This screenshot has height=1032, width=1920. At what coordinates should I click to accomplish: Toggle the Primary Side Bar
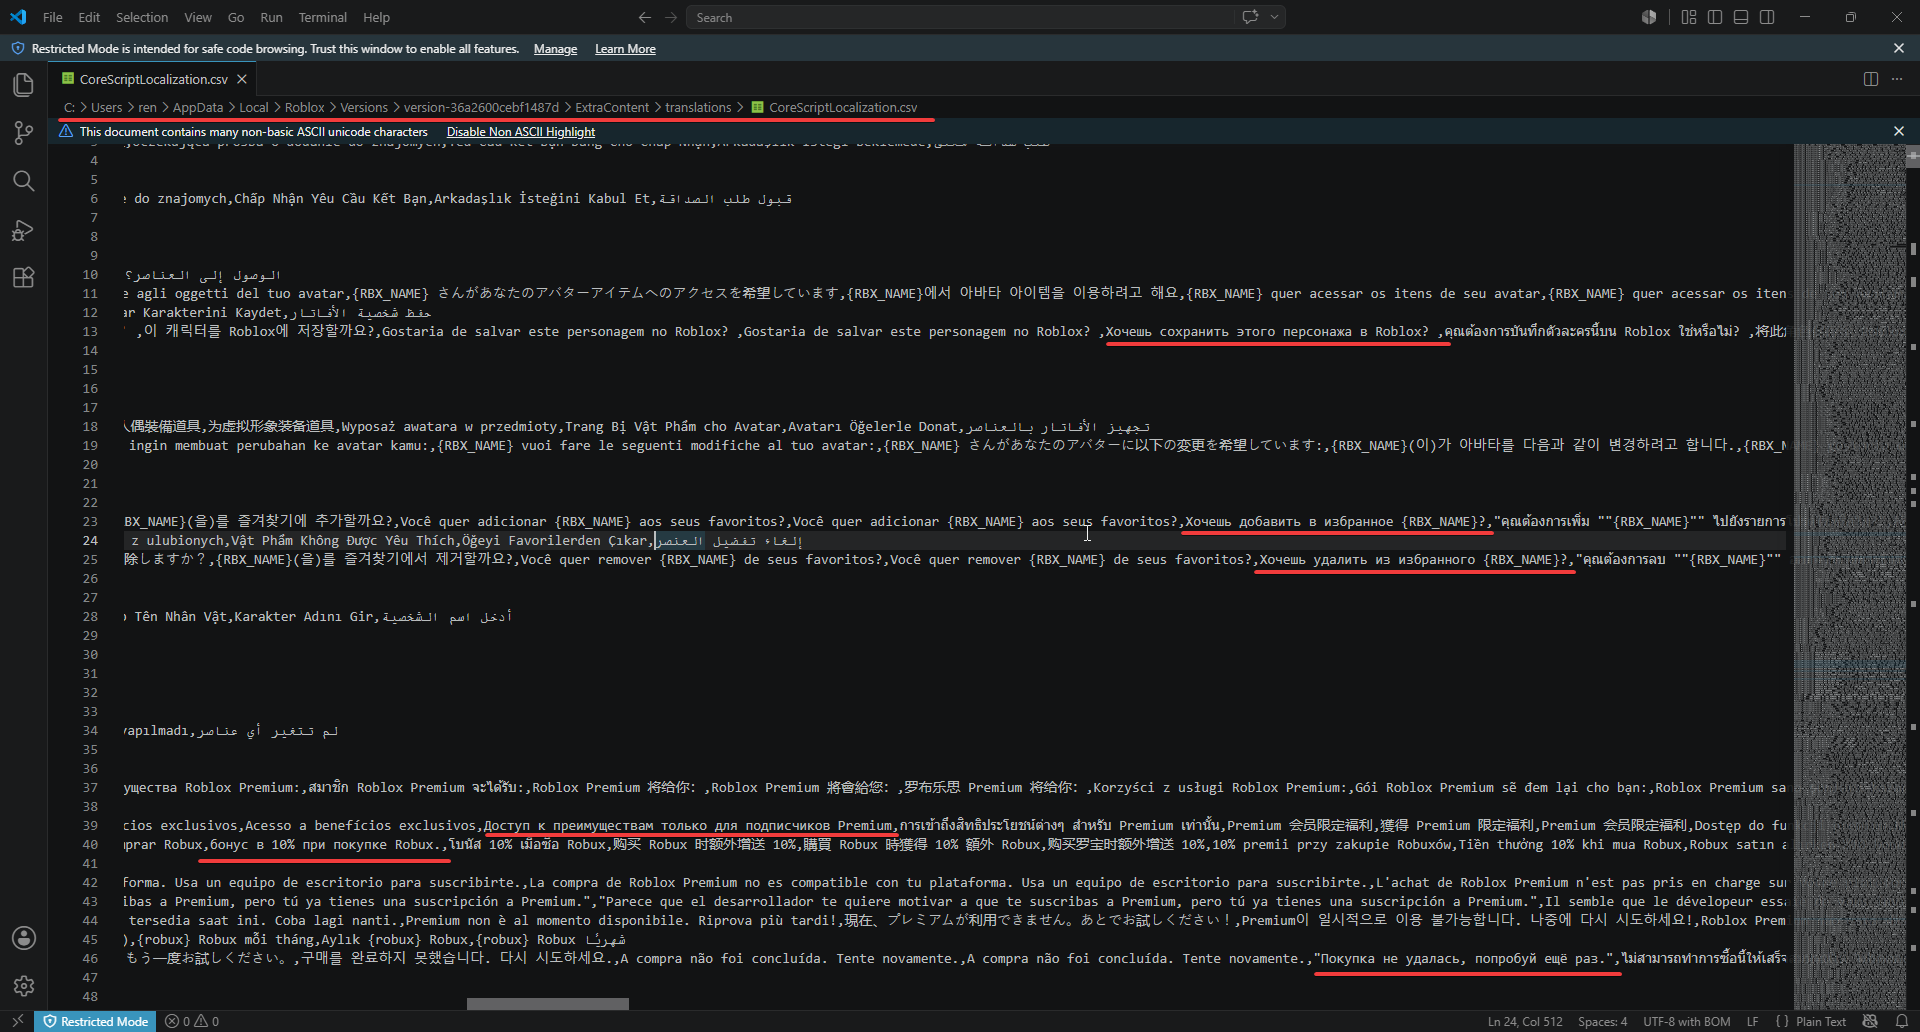pyautogui.click(x=1715, y=17)
